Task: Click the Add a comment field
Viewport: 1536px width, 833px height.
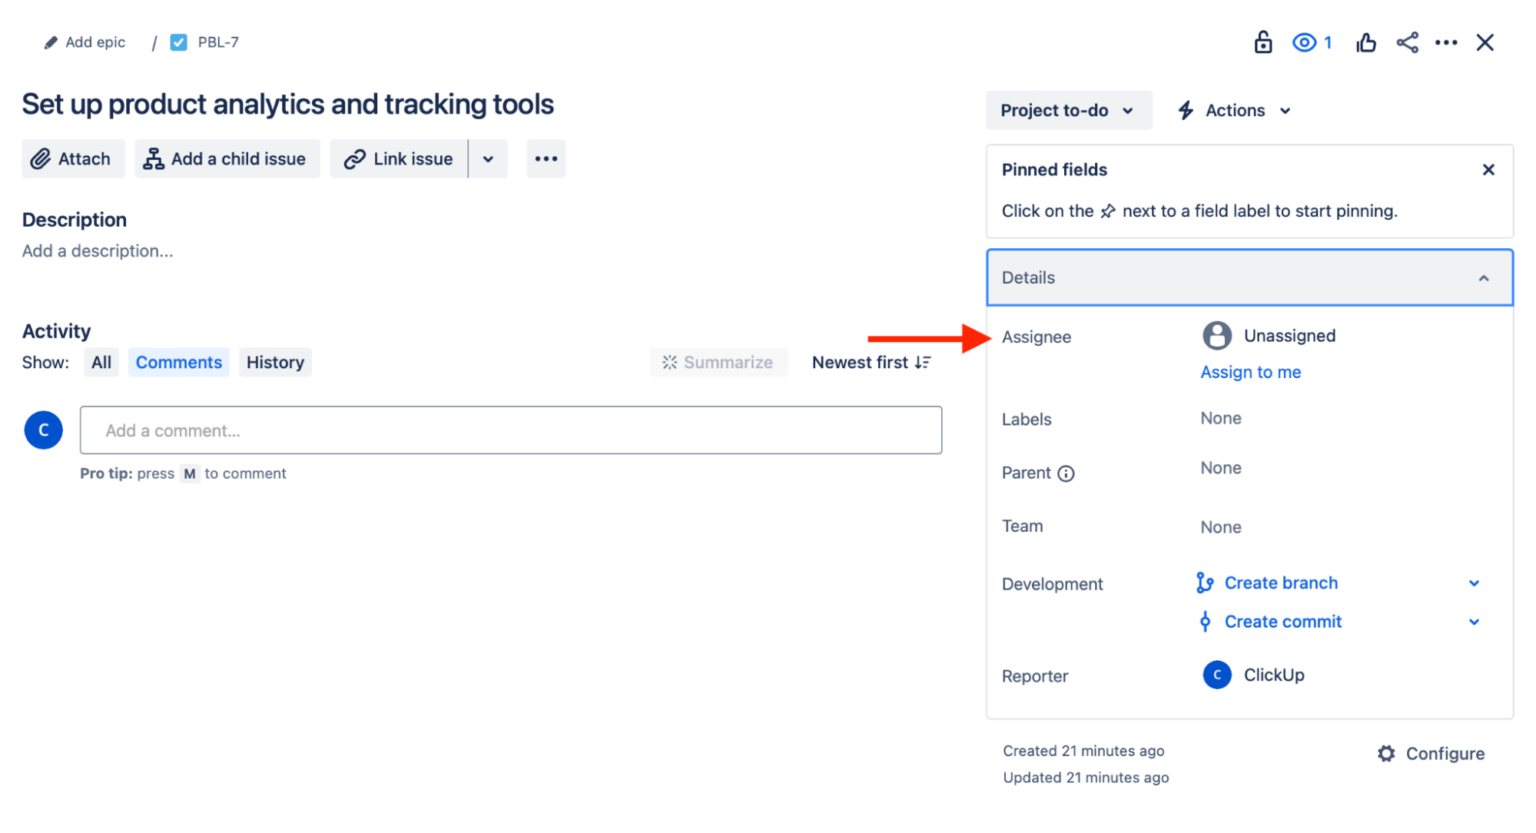Action: click(511, 430)
